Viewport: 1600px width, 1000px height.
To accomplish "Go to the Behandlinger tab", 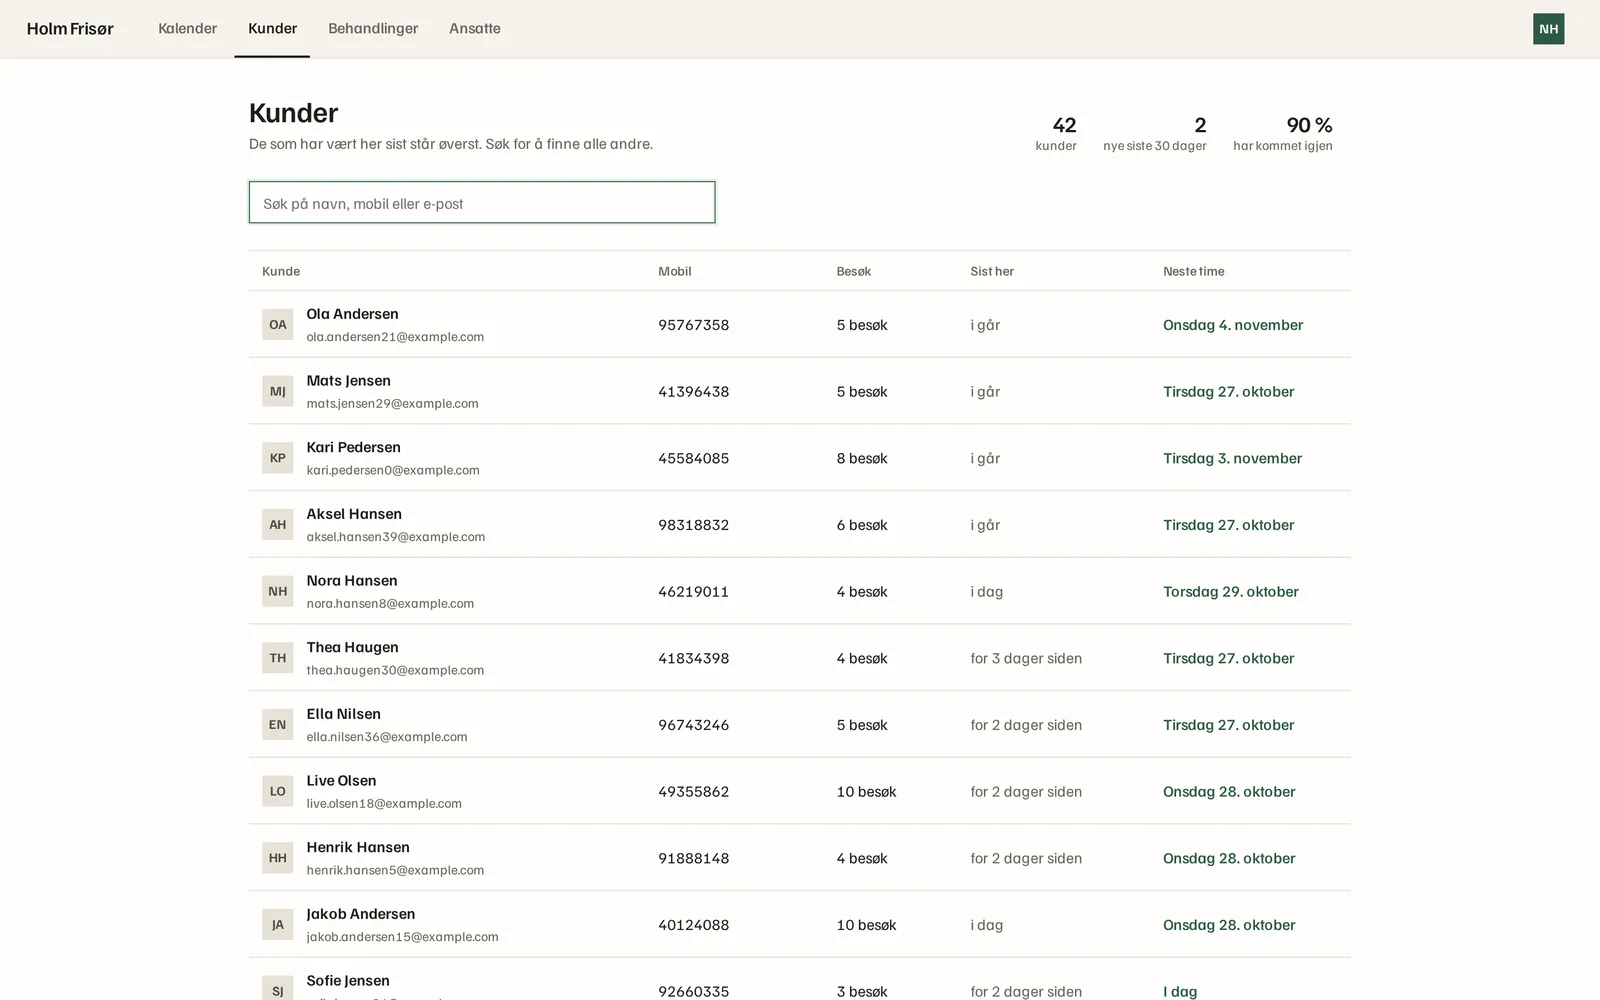I will 373,28.
